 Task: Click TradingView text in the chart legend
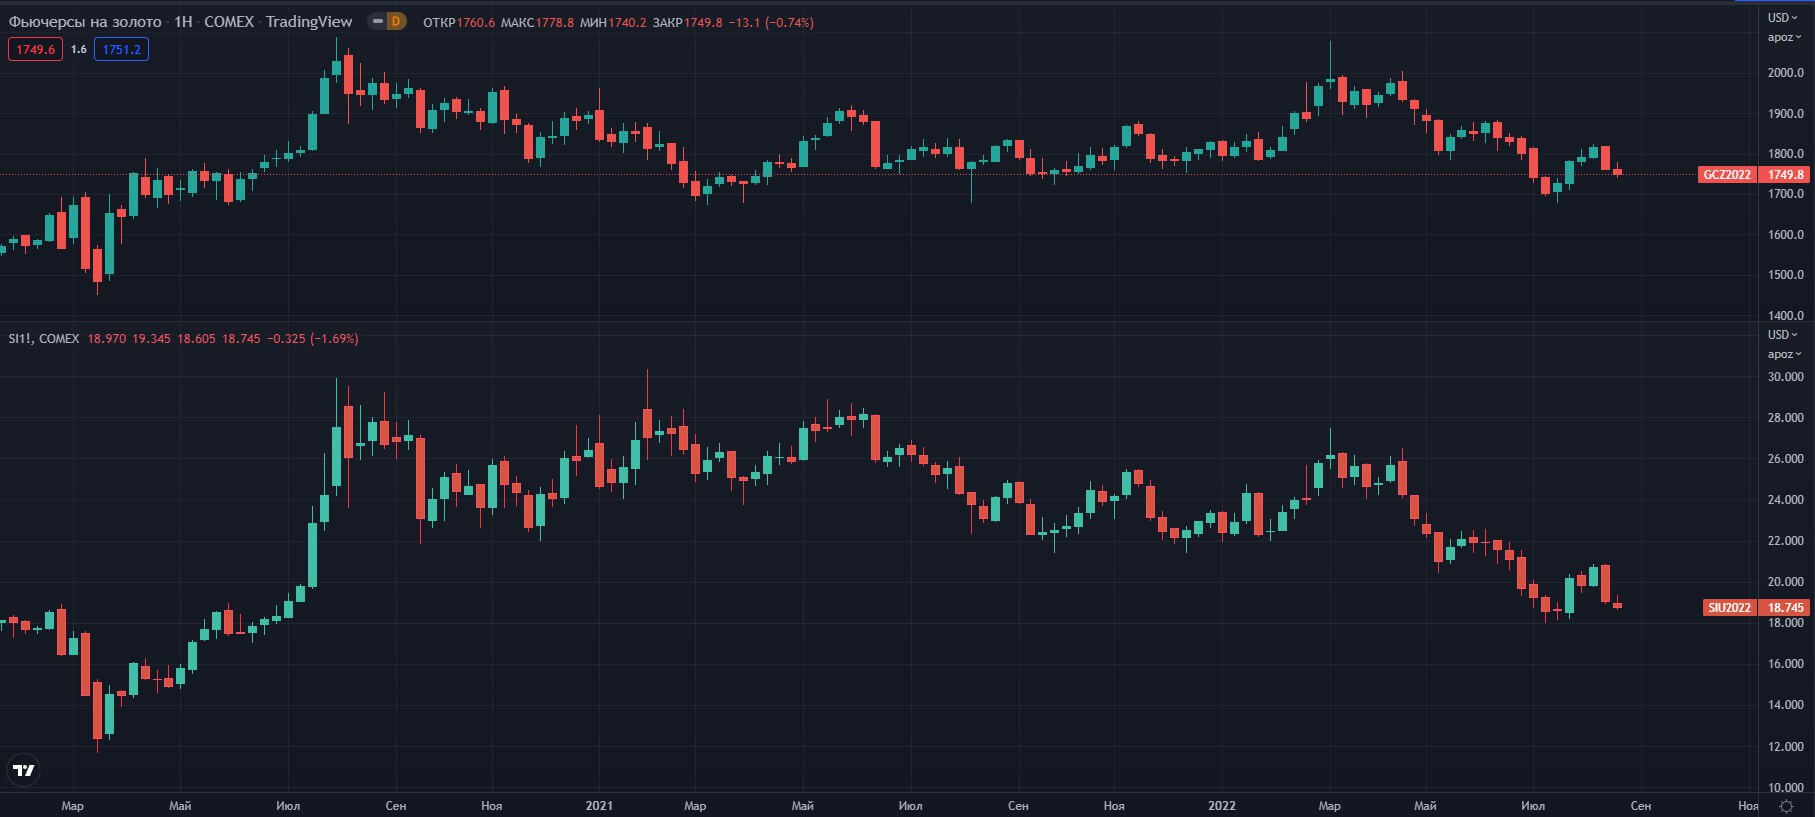tap(309, 21)
